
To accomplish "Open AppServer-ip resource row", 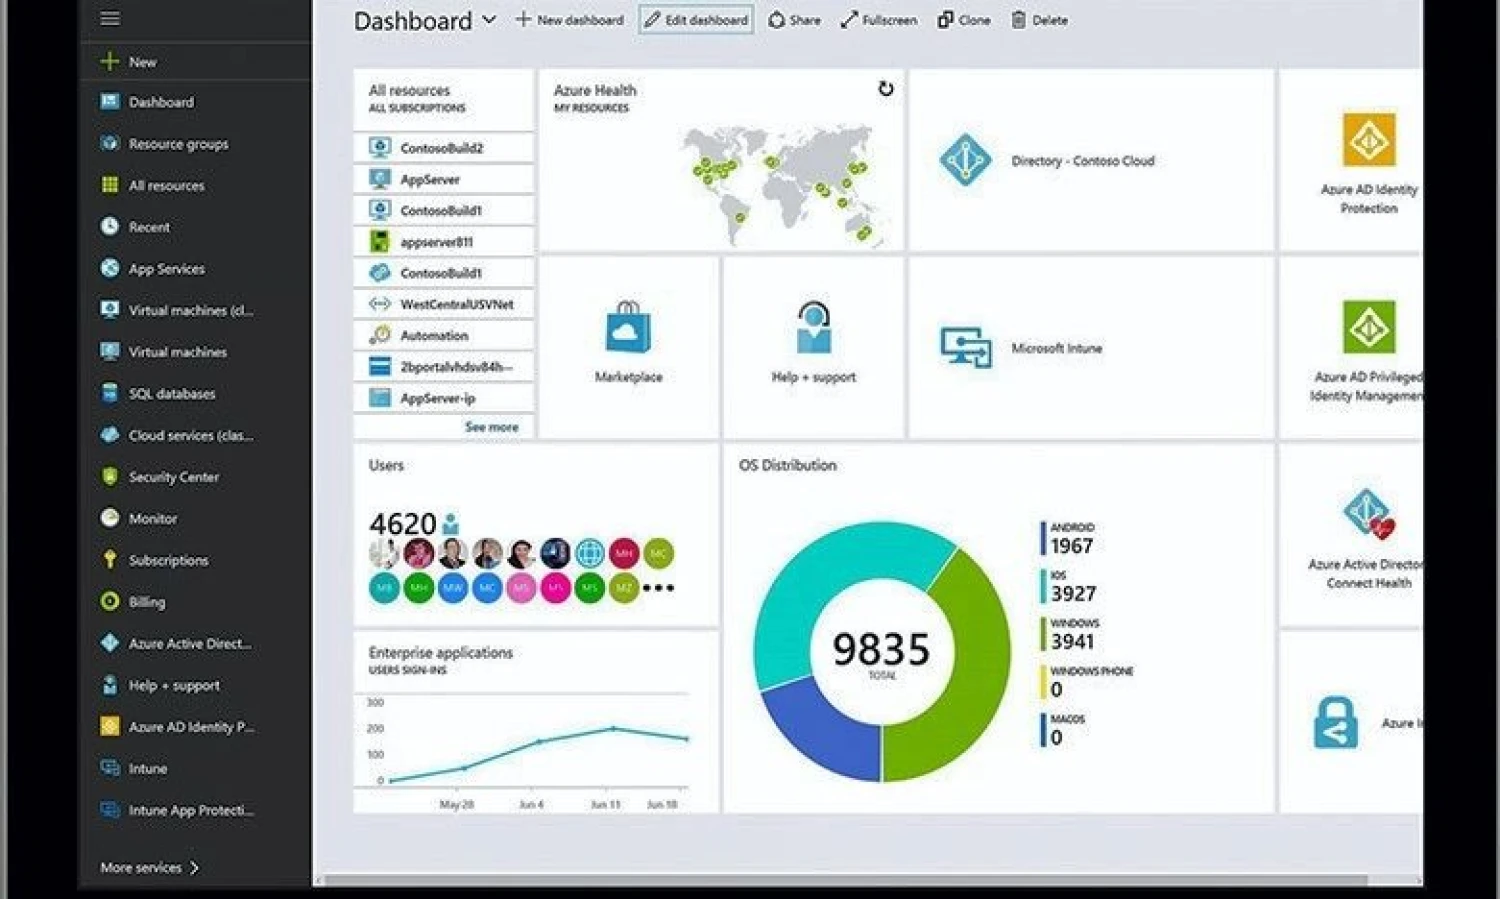I will (x=443, y=398).
